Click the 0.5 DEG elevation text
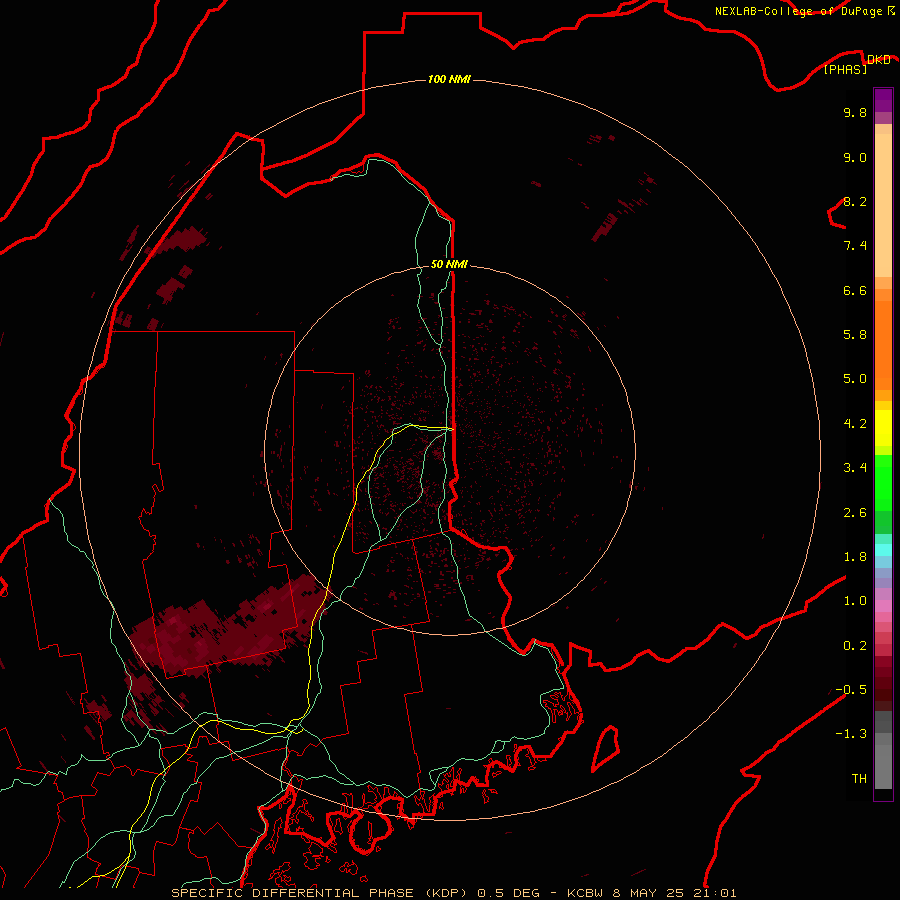Image resolution: width=900 pixels, height=900 pixels. (x=509, y=893)
